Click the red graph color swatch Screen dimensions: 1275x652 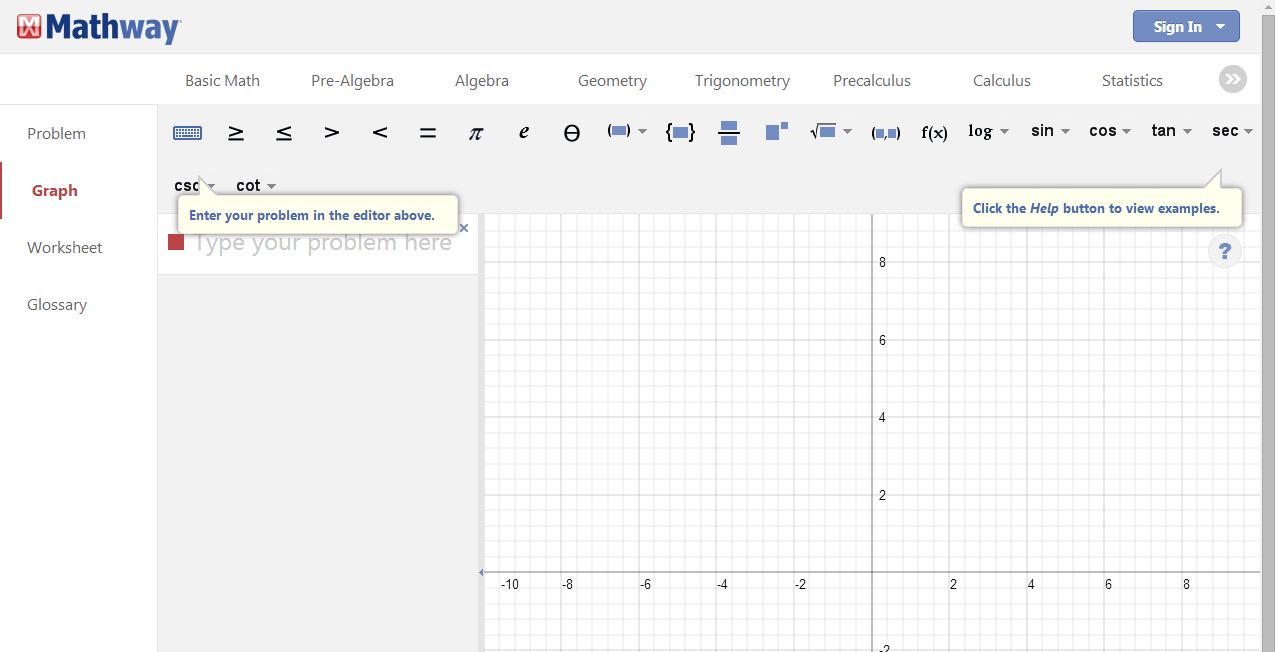tap(176, 243)
